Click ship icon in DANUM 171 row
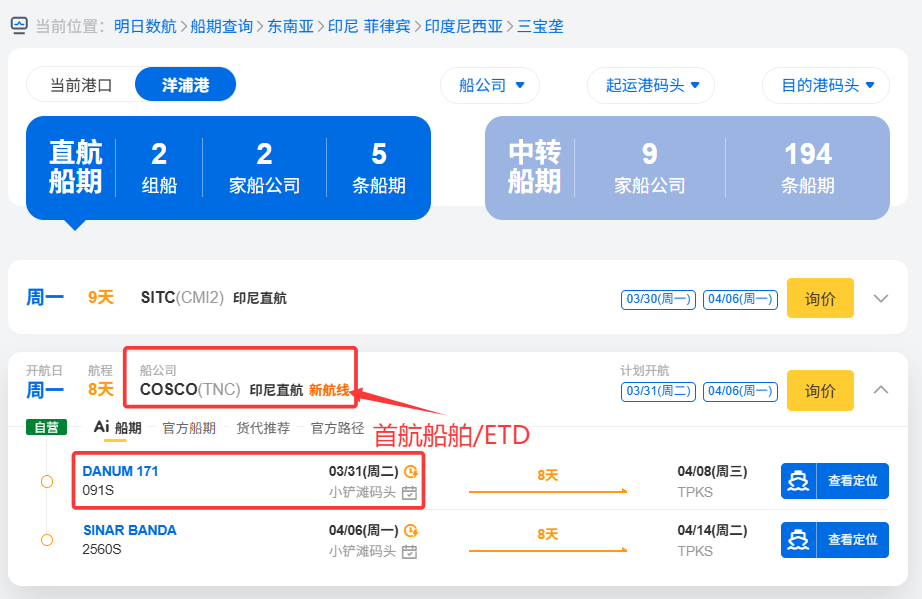 pyautogui.click(x=798, y=481)
